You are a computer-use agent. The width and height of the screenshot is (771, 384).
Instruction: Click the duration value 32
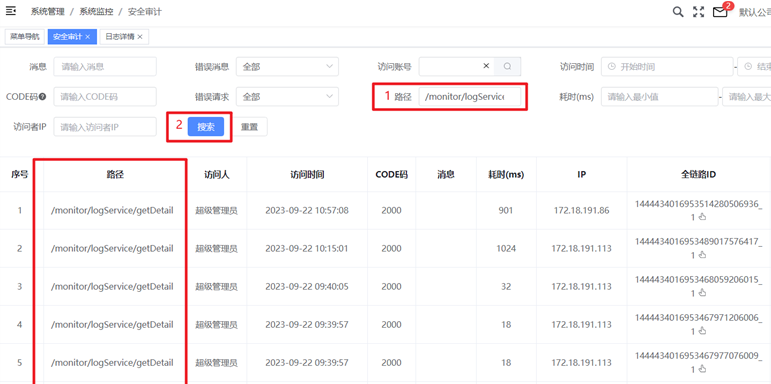click(506, 287)
